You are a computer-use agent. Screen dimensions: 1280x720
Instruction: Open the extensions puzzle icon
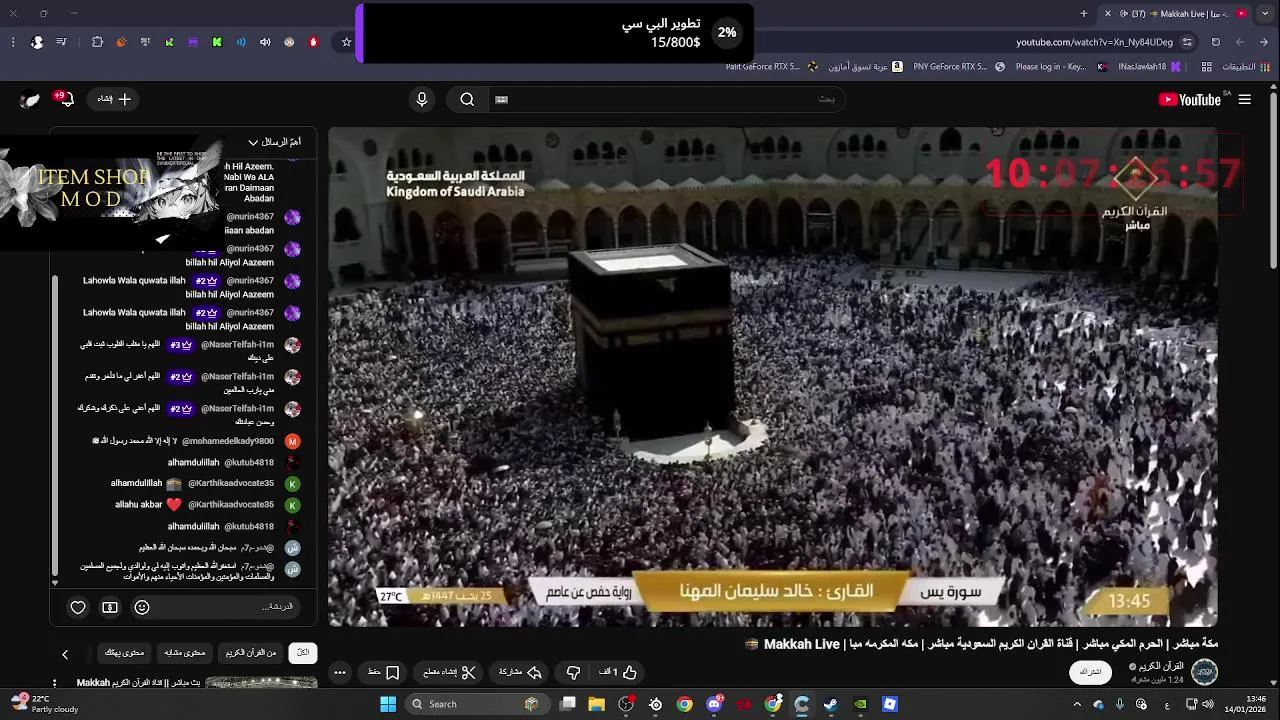click(x=97, y=42)
